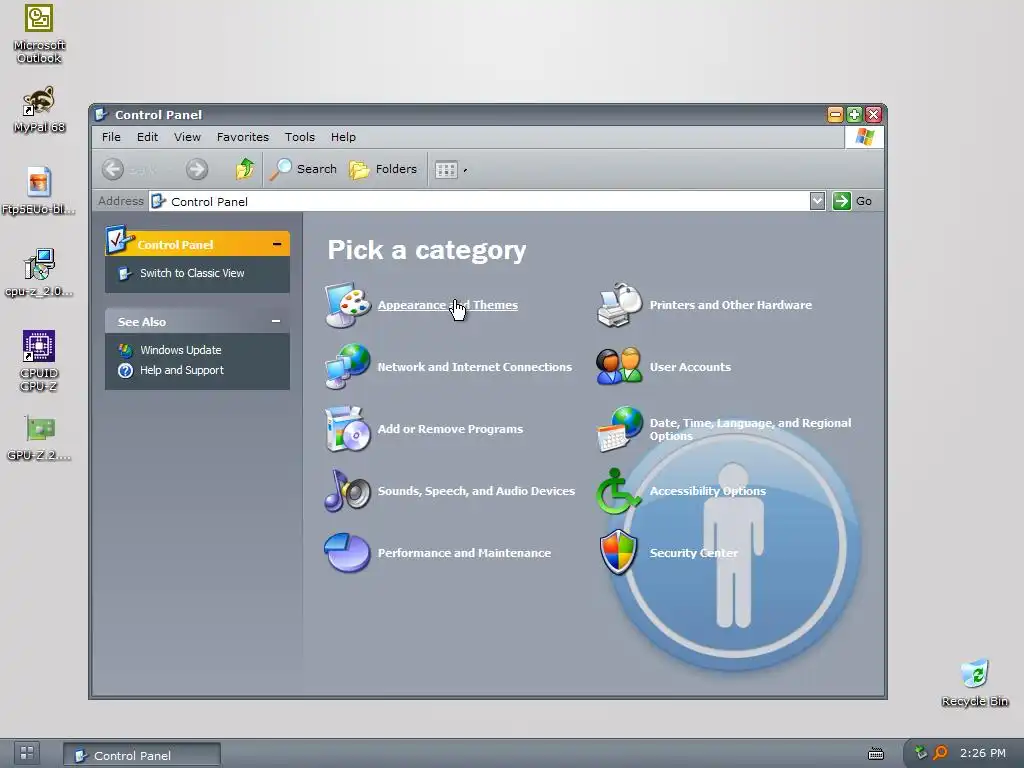
Task: Expand the Address bar dropdown arrow
Action: [817, 201]
